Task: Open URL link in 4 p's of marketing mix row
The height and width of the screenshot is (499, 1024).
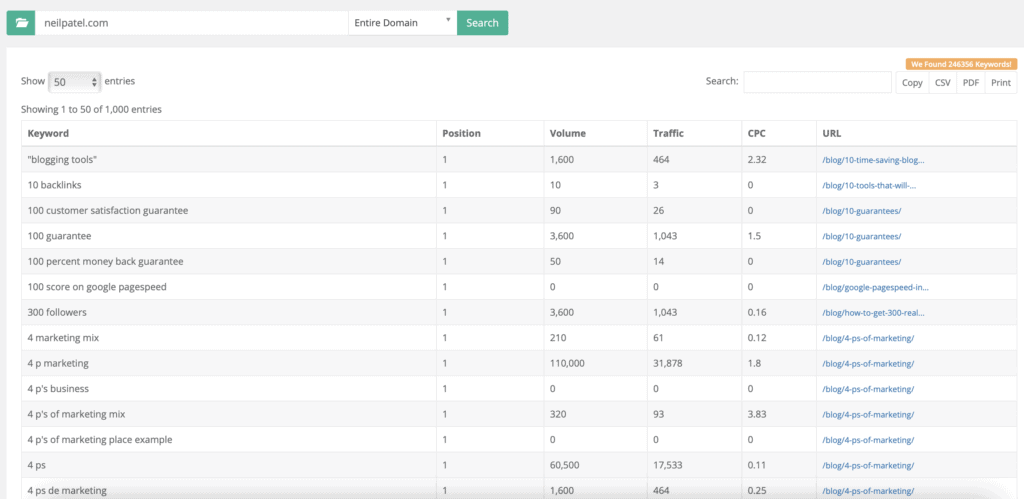Action: pyautogui.click(x=868, y=414)
